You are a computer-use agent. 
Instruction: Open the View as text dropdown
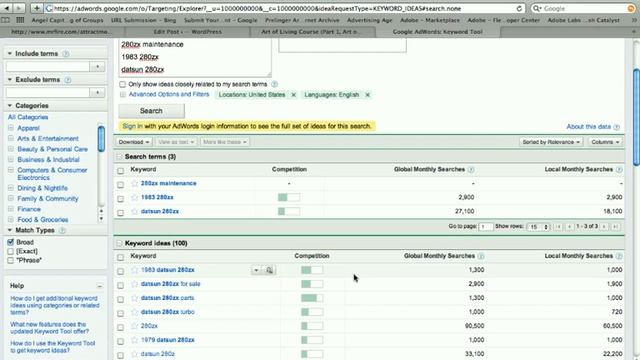(x=176, y=142)
